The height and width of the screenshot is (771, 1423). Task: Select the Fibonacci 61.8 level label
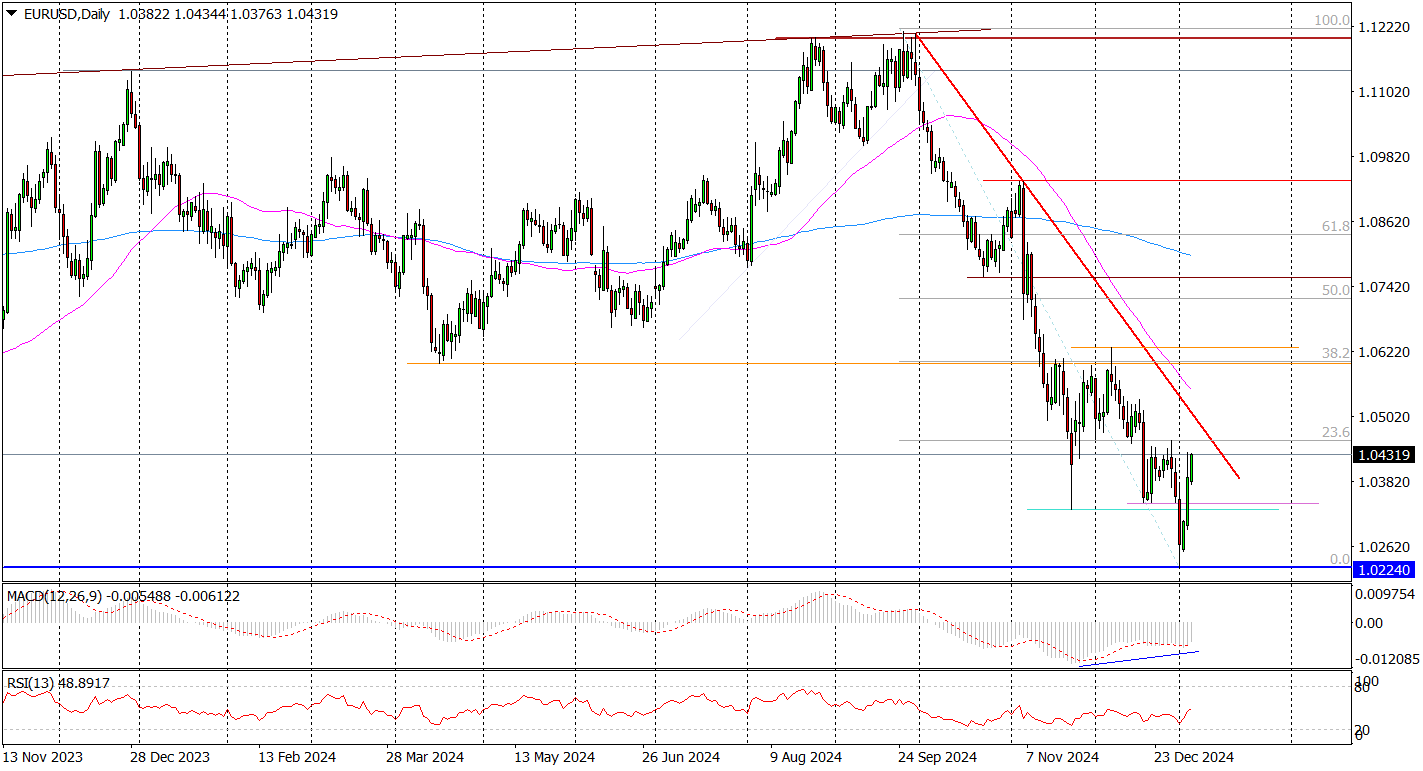pos(1336,227)
